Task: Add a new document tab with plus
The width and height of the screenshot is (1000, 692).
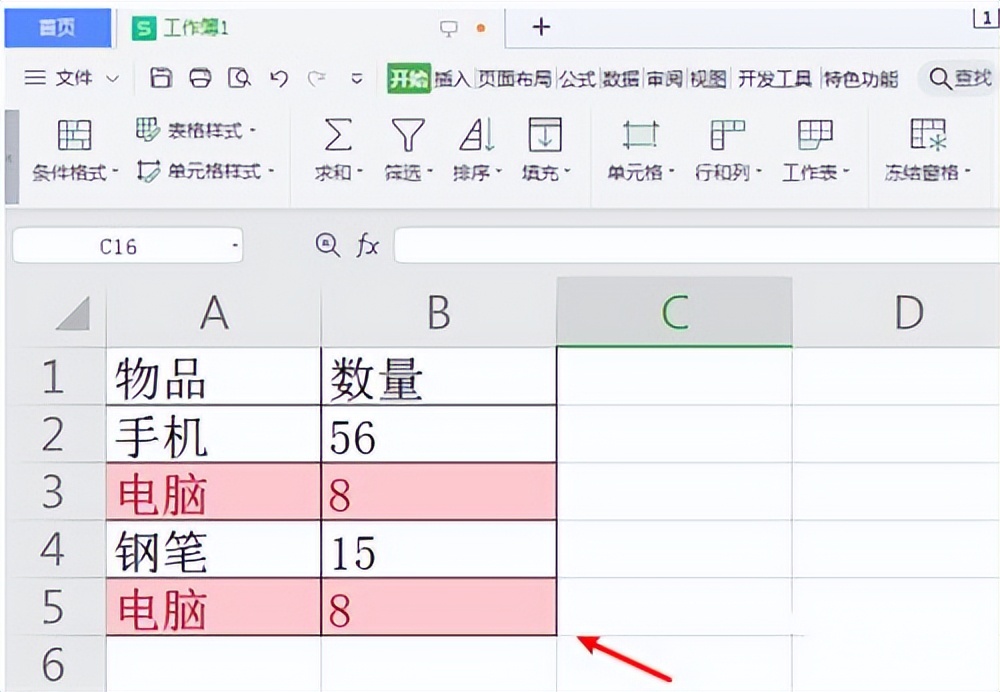Action: click(x=541, y=27)
